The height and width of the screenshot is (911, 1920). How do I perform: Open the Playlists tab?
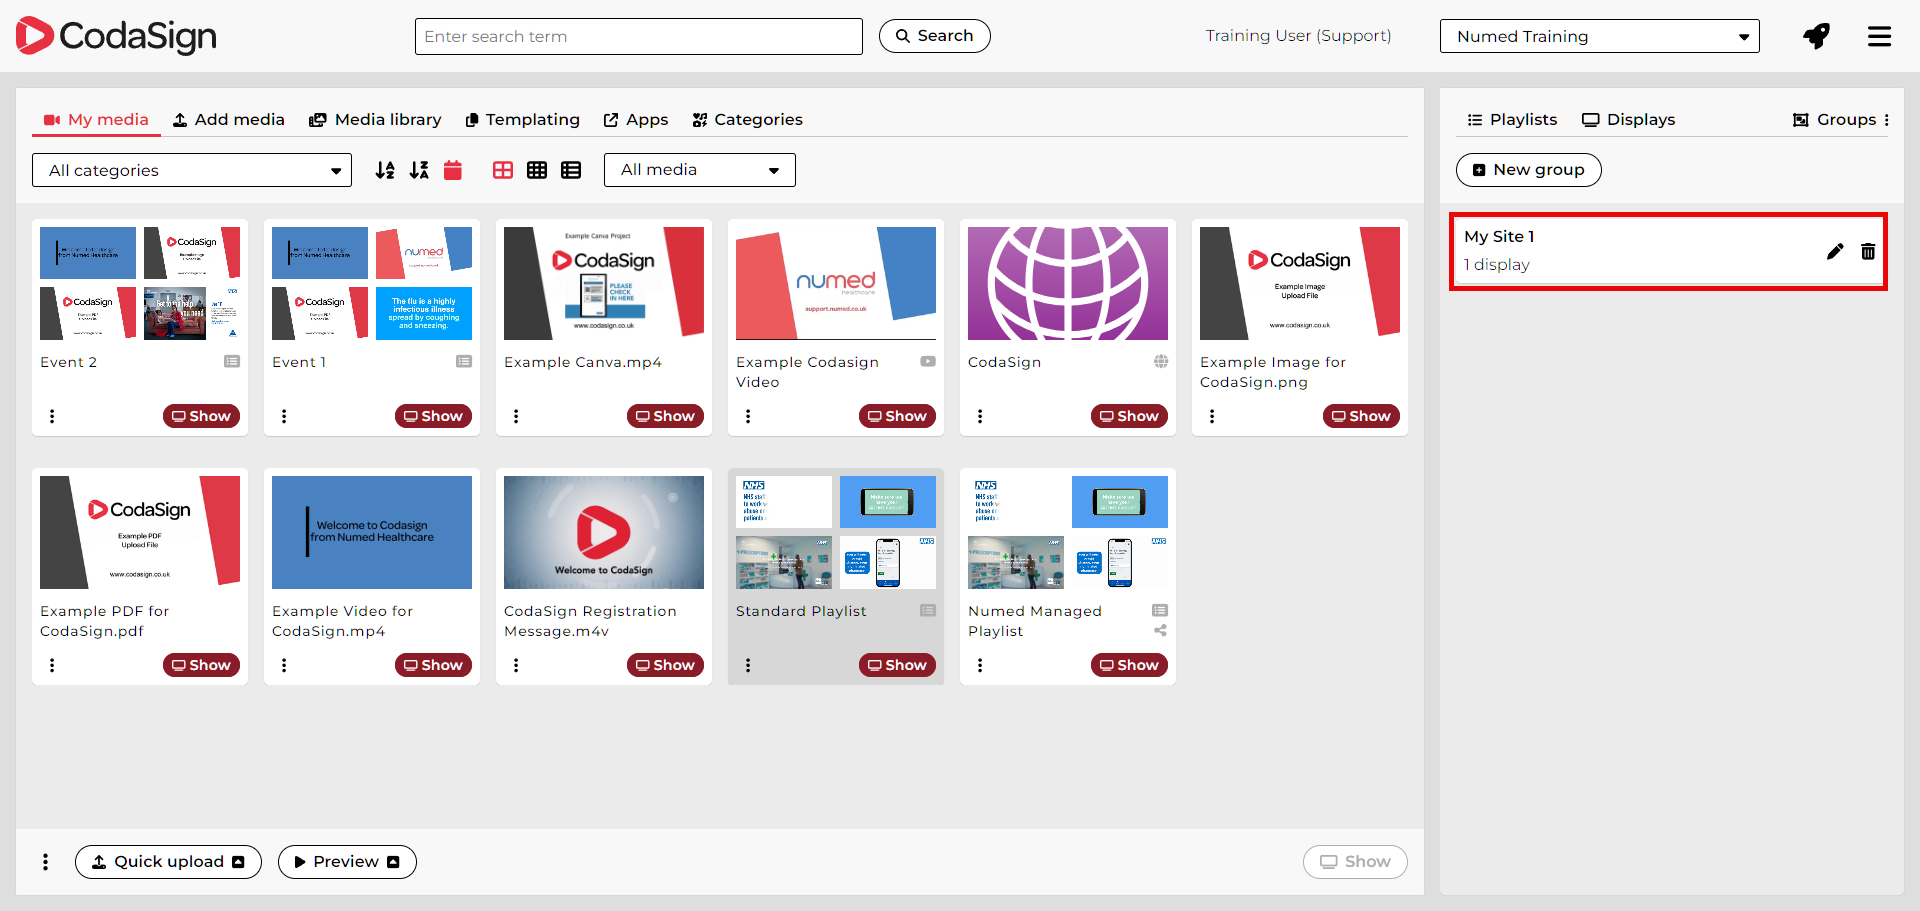pos(1511,119)
